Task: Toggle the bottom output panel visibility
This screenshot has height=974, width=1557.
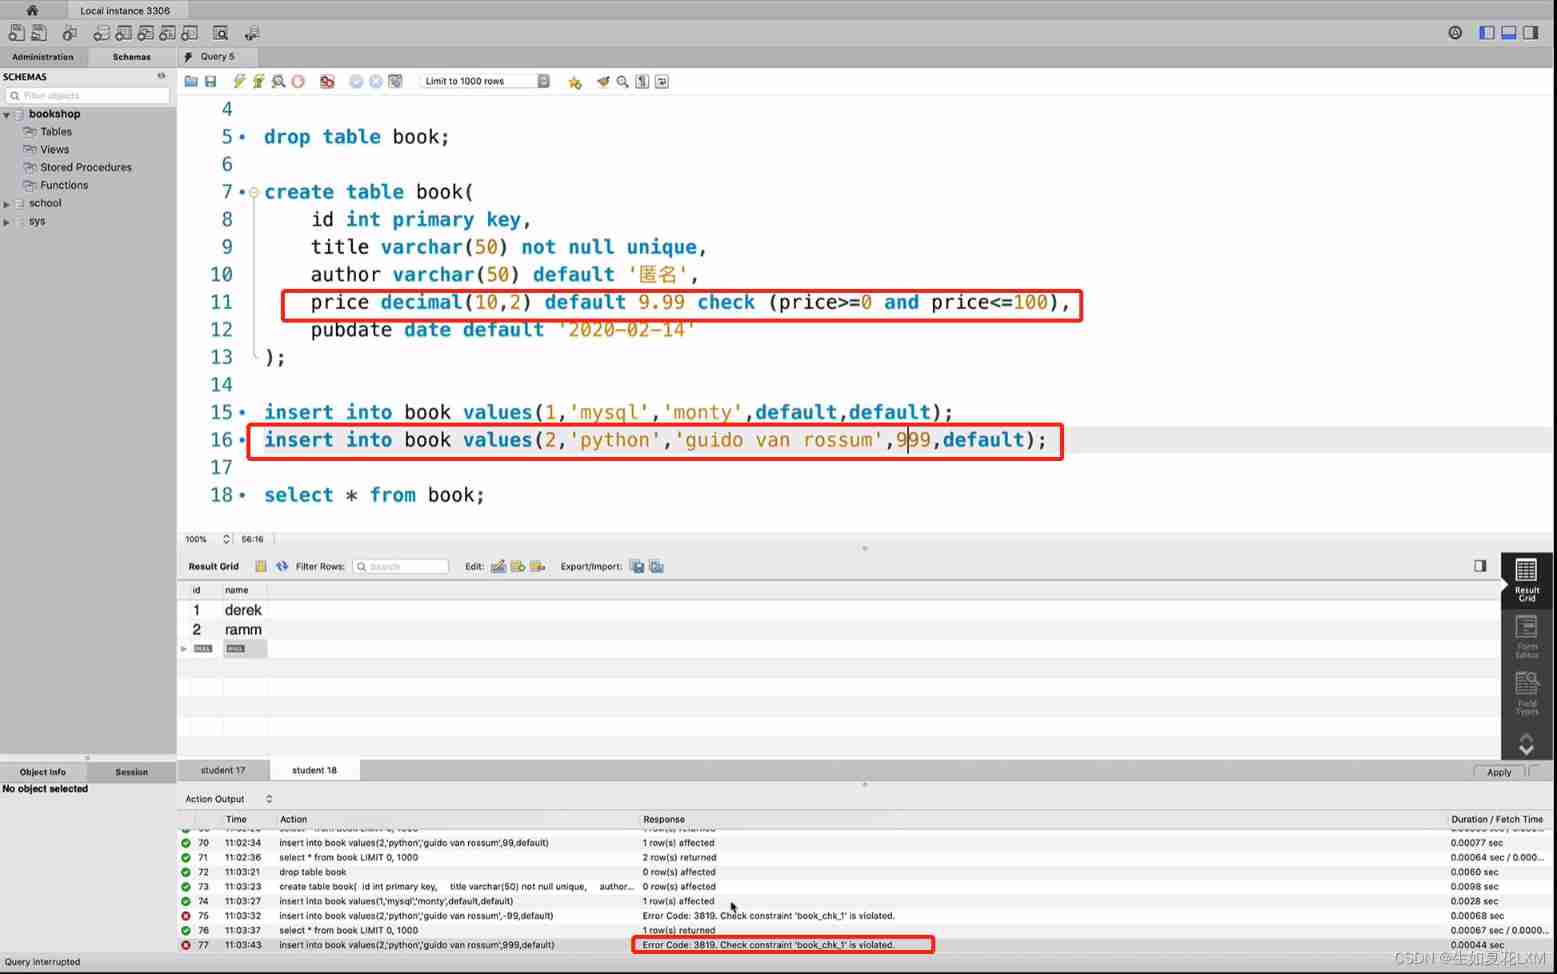Action: [1509, 33]
